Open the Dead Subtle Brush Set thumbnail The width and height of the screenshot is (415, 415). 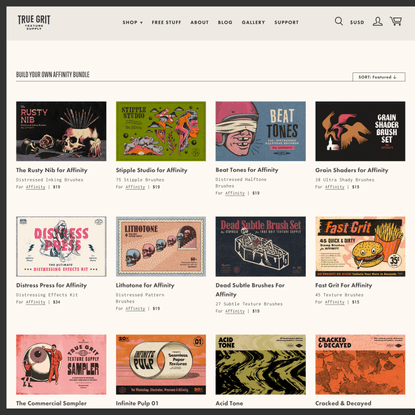(x=260, y=246)
